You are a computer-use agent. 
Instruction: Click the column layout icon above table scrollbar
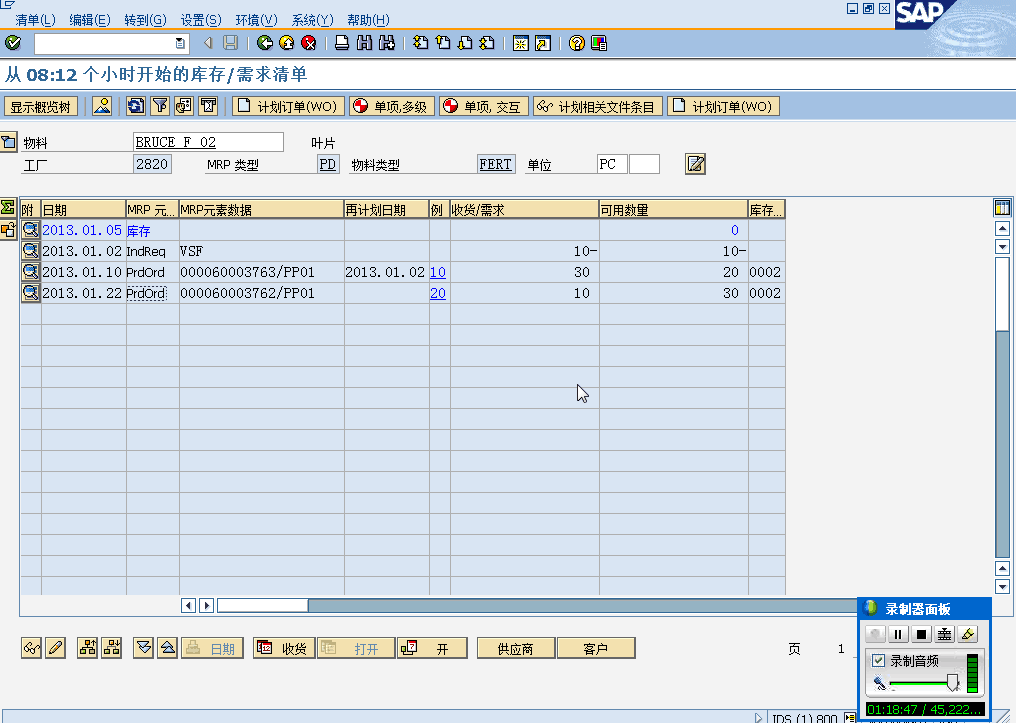pyautogui.click(x=1003, y=208)
